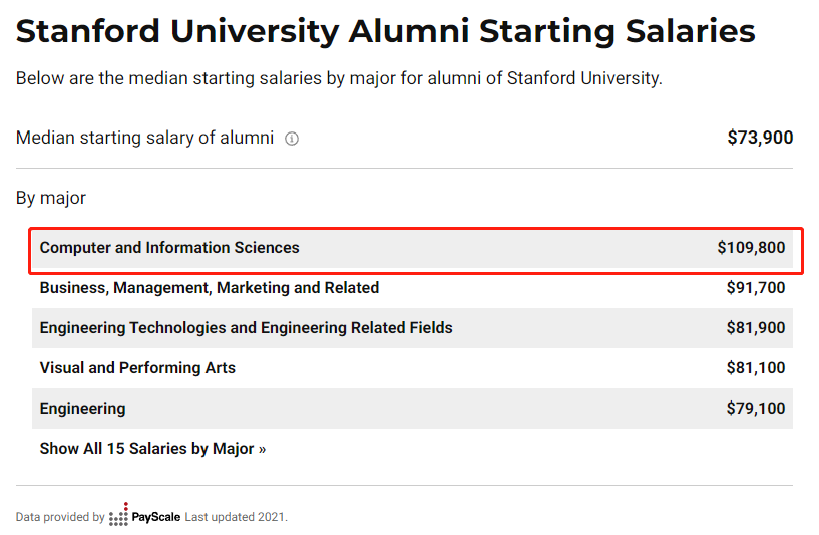Click the info icon beside median starting salary

[x=292, y=138]
